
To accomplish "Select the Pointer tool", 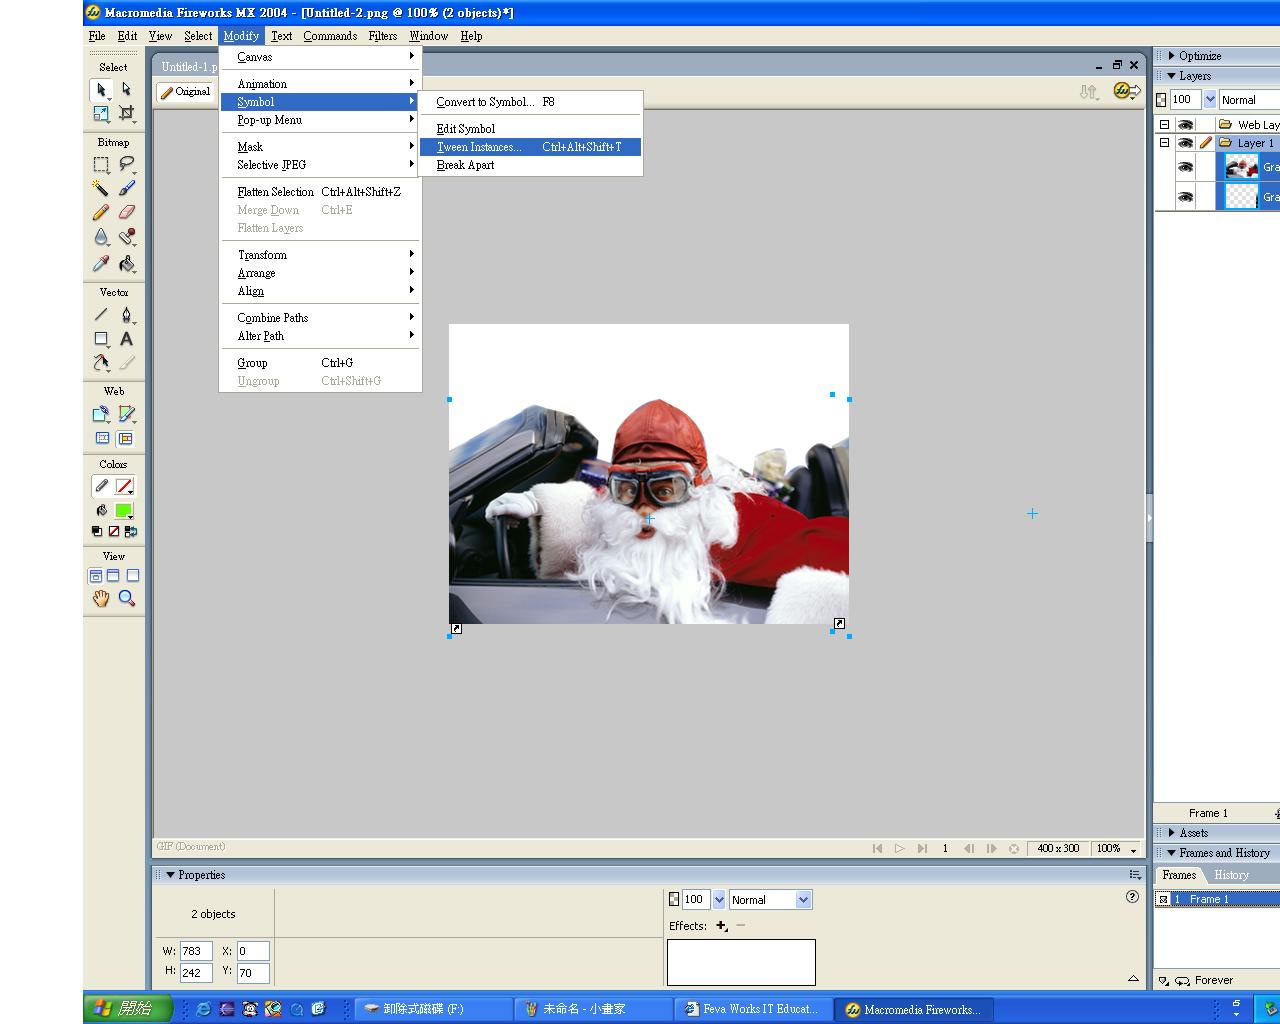I will pyautogui.click(x=101, y=89).
